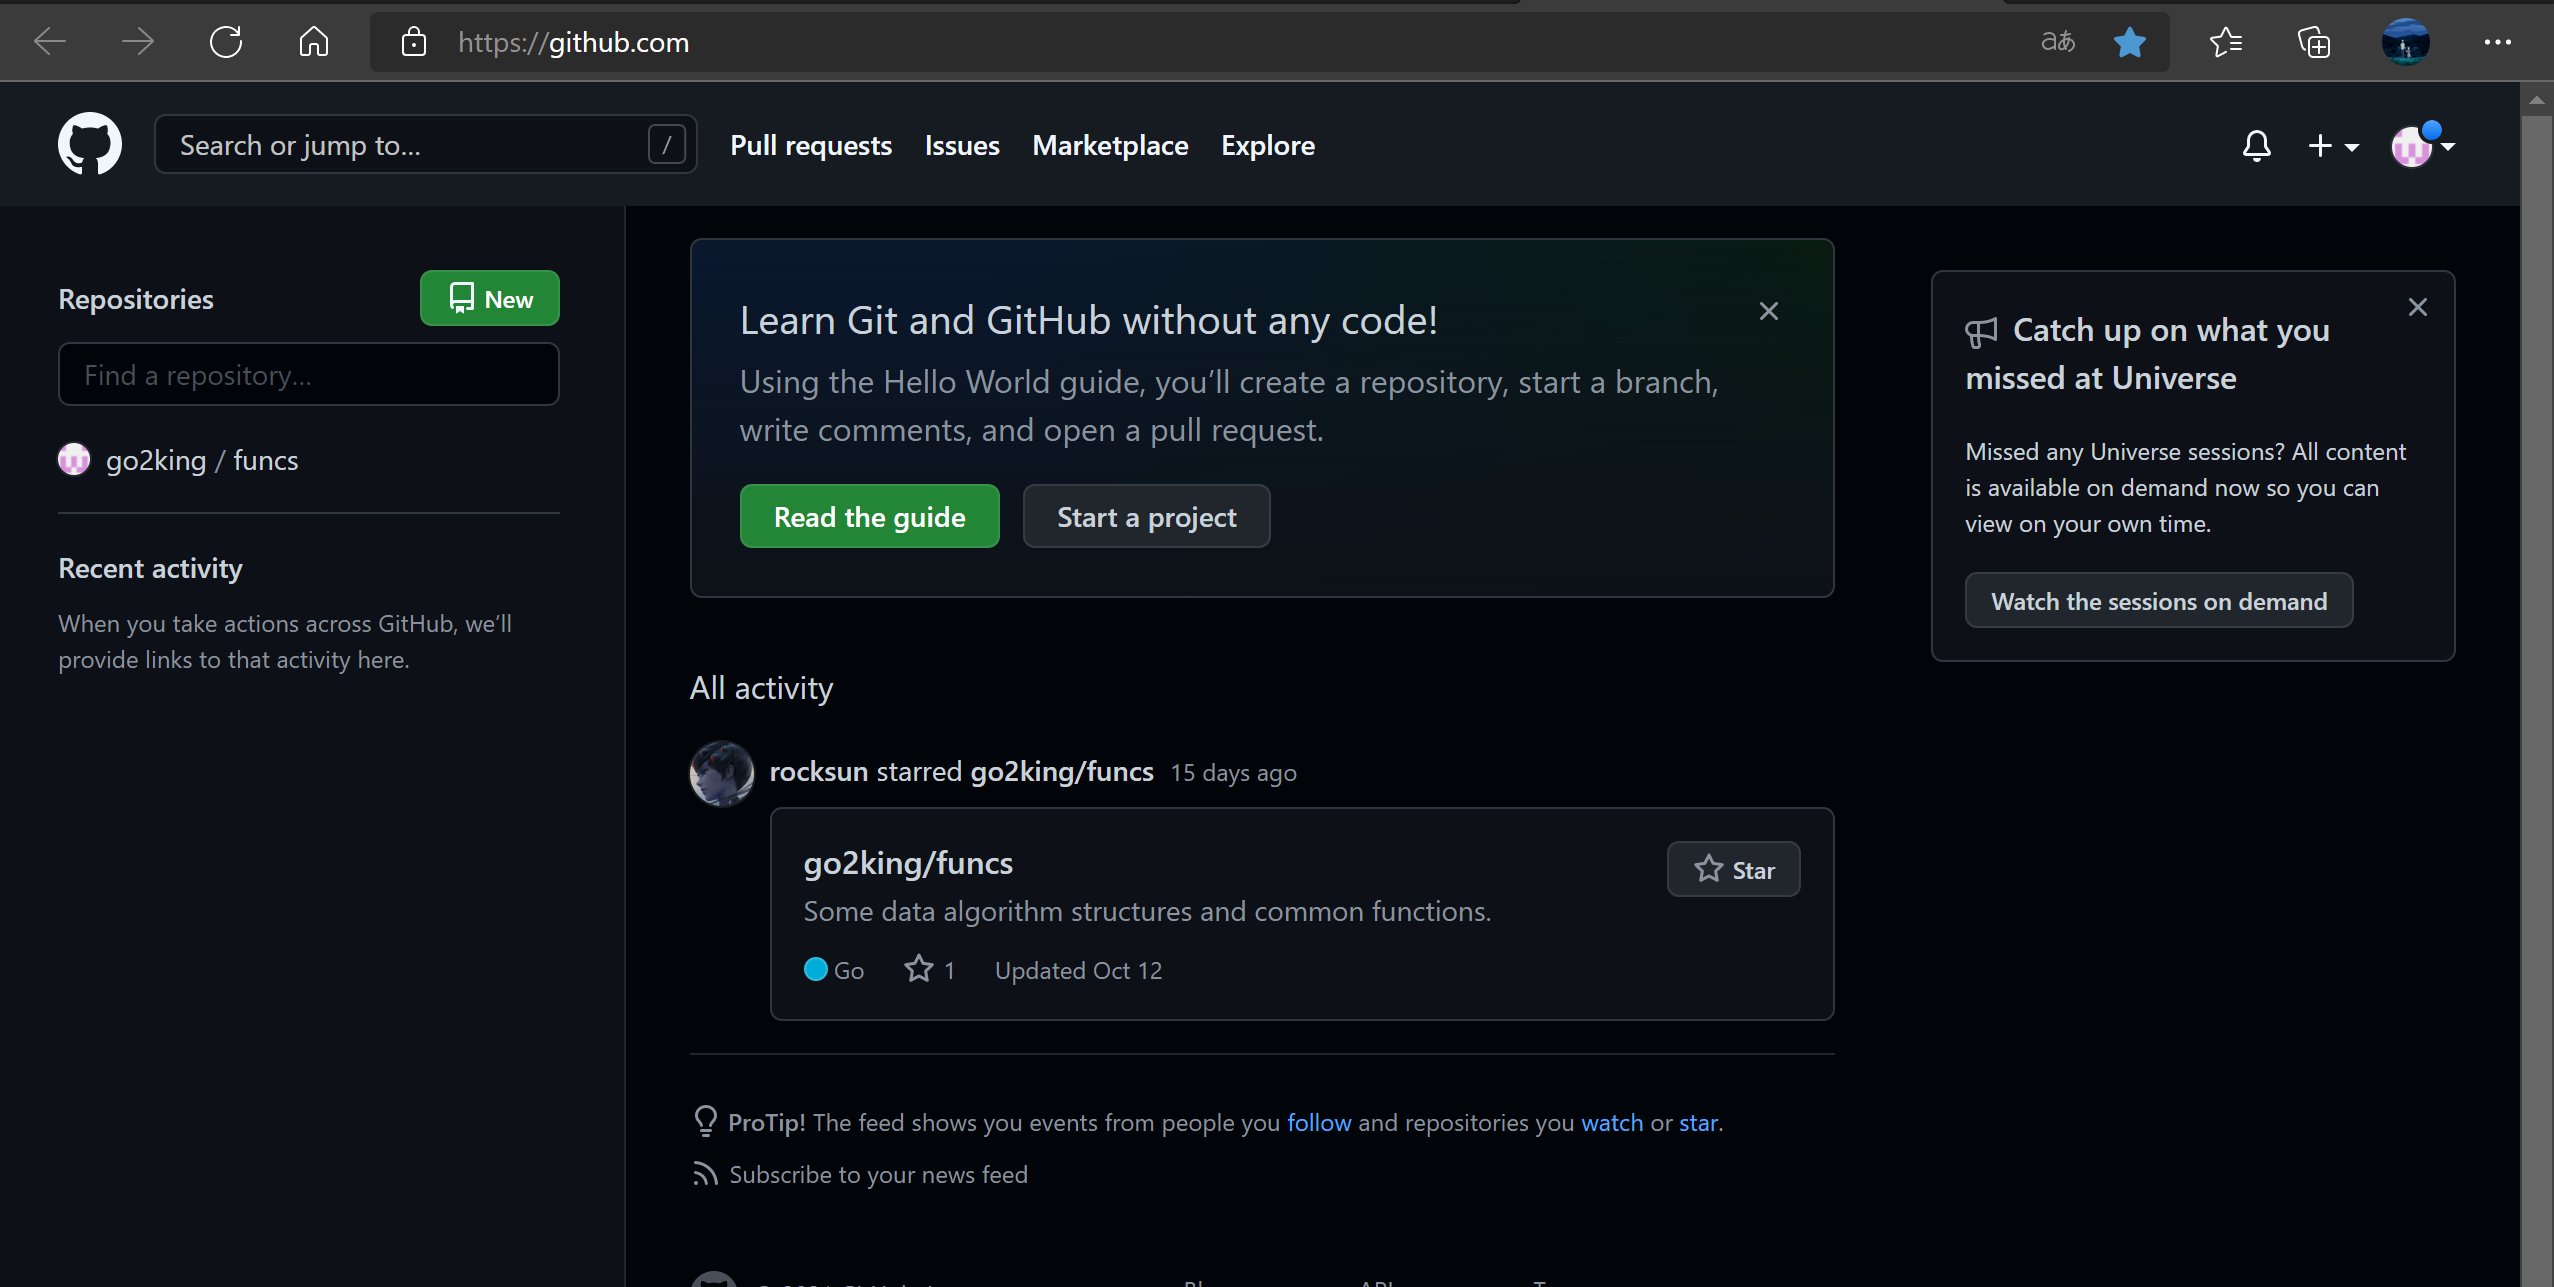This screenshot has width=2554, height=1287.
Task: Click the ProTip lightbulb icon
Action: point(706,1121)
